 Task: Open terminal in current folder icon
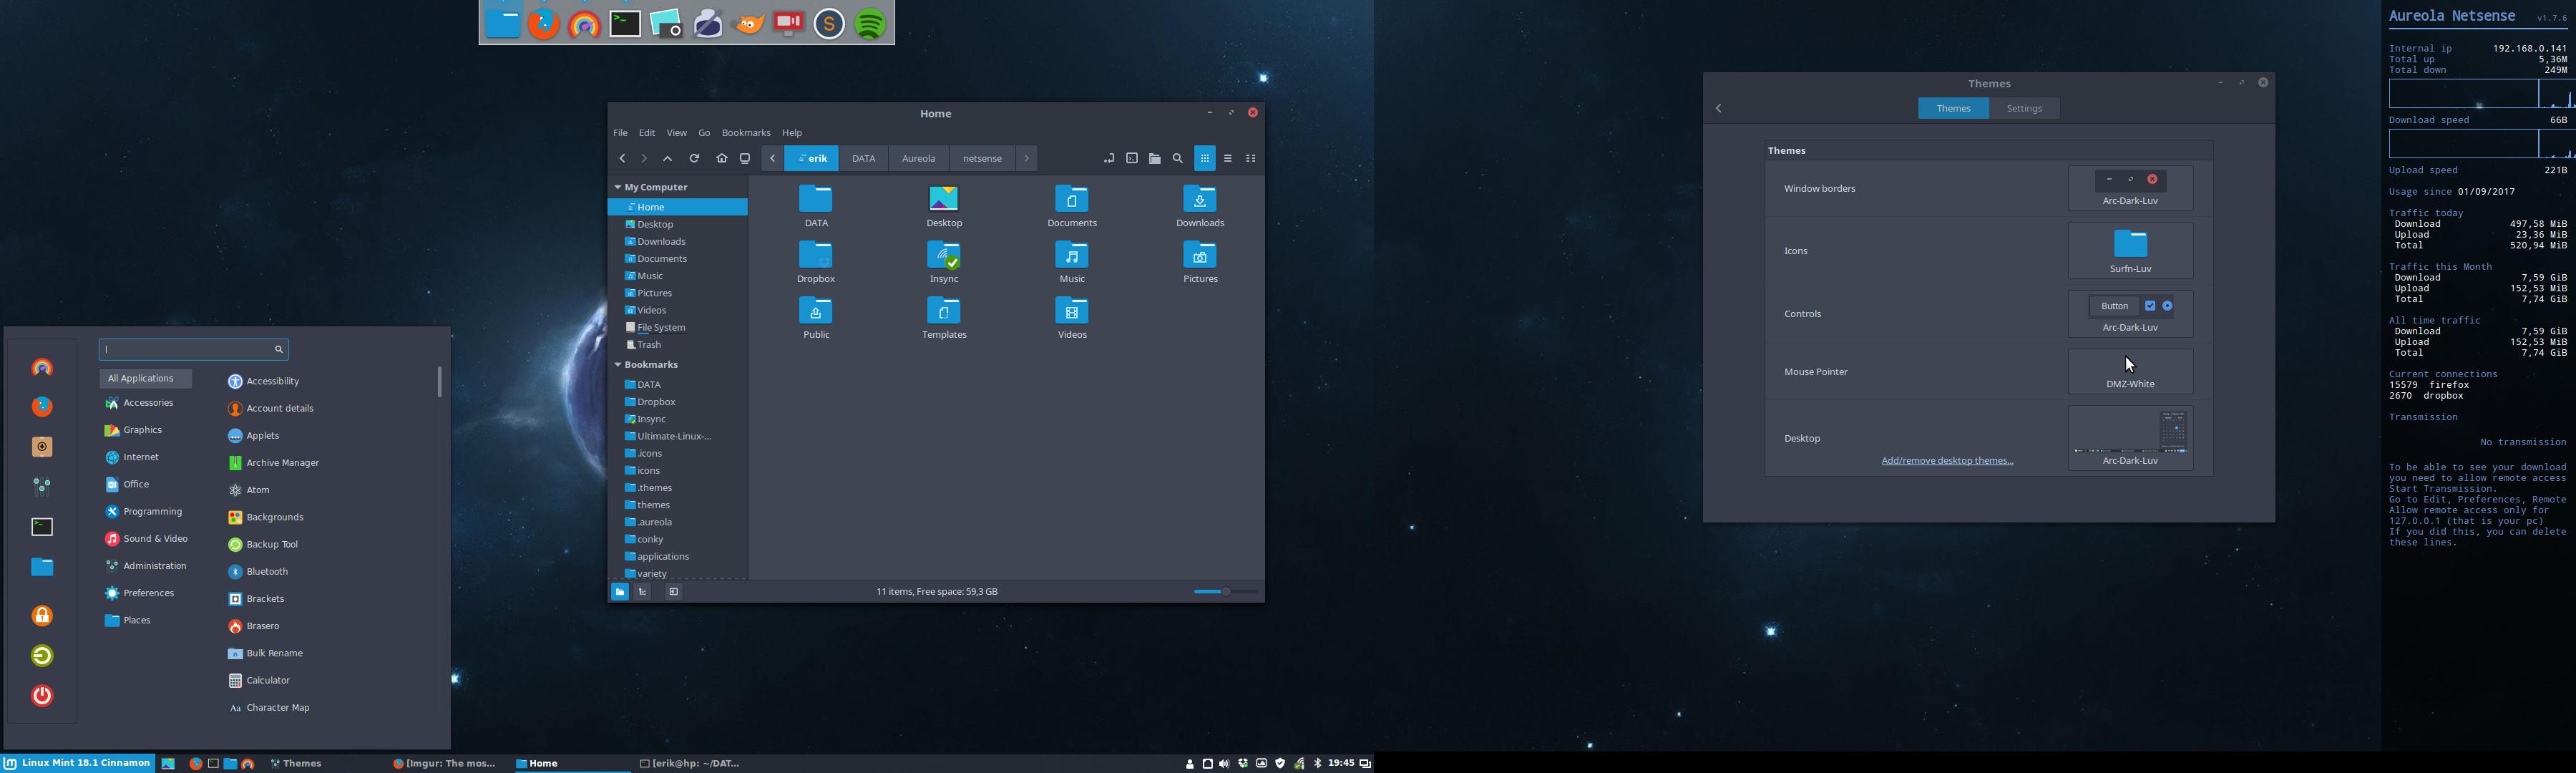tap(1132, 159)
